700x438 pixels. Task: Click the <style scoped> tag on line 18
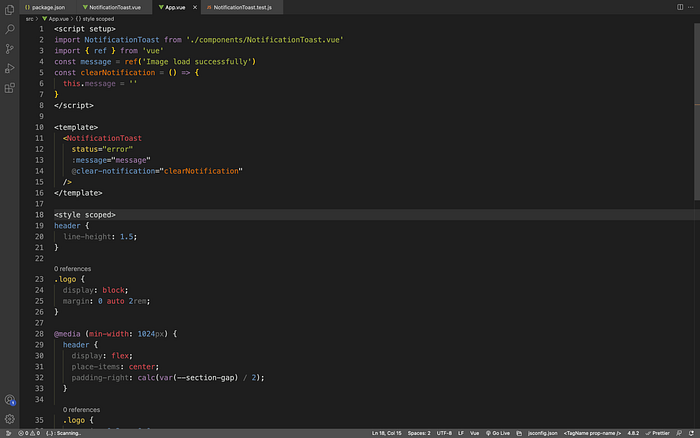coord(85,215)
